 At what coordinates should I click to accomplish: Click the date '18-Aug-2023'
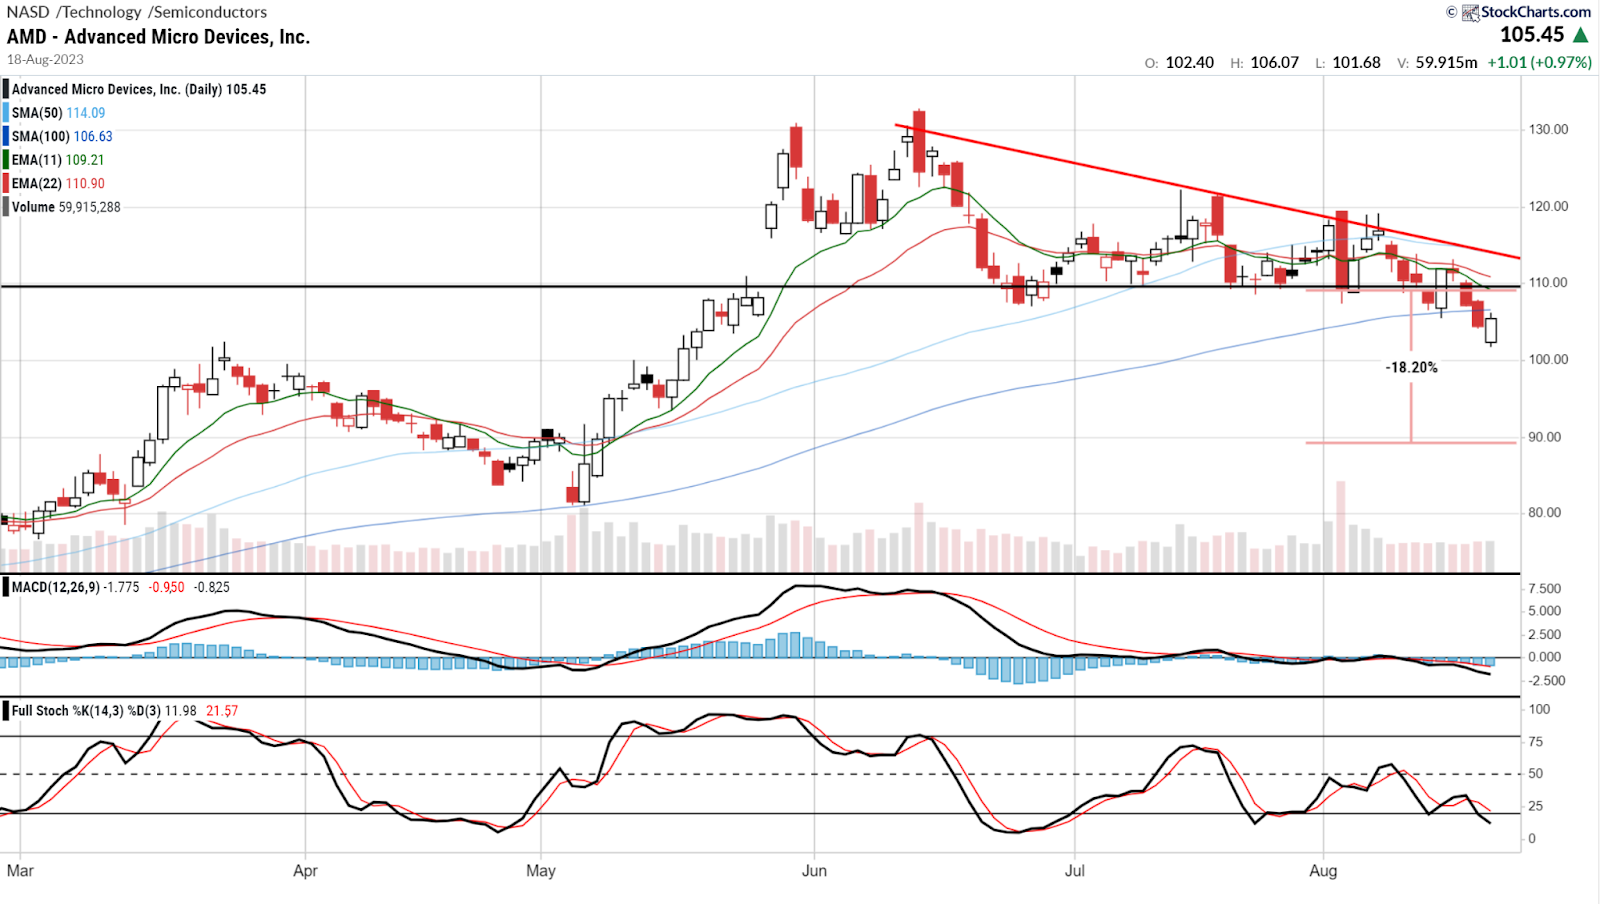pos(45,60)
